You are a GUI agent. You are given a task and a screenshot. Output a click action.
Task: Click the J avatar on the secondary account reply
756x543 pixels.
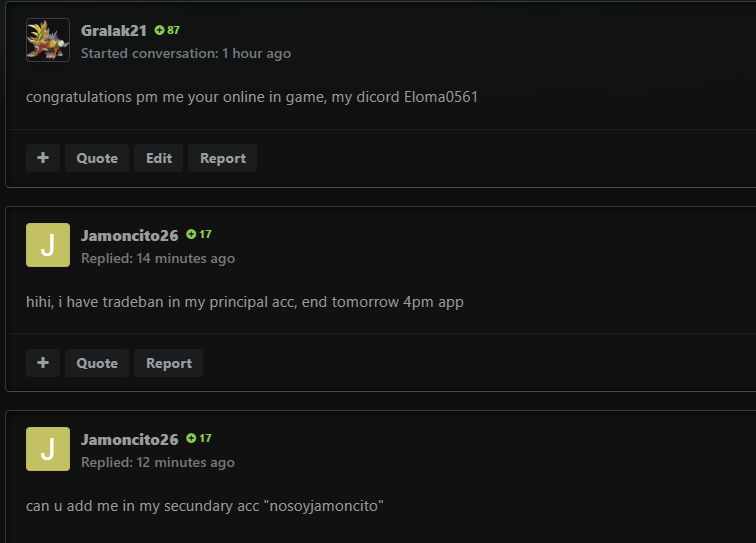pos(47,449)
